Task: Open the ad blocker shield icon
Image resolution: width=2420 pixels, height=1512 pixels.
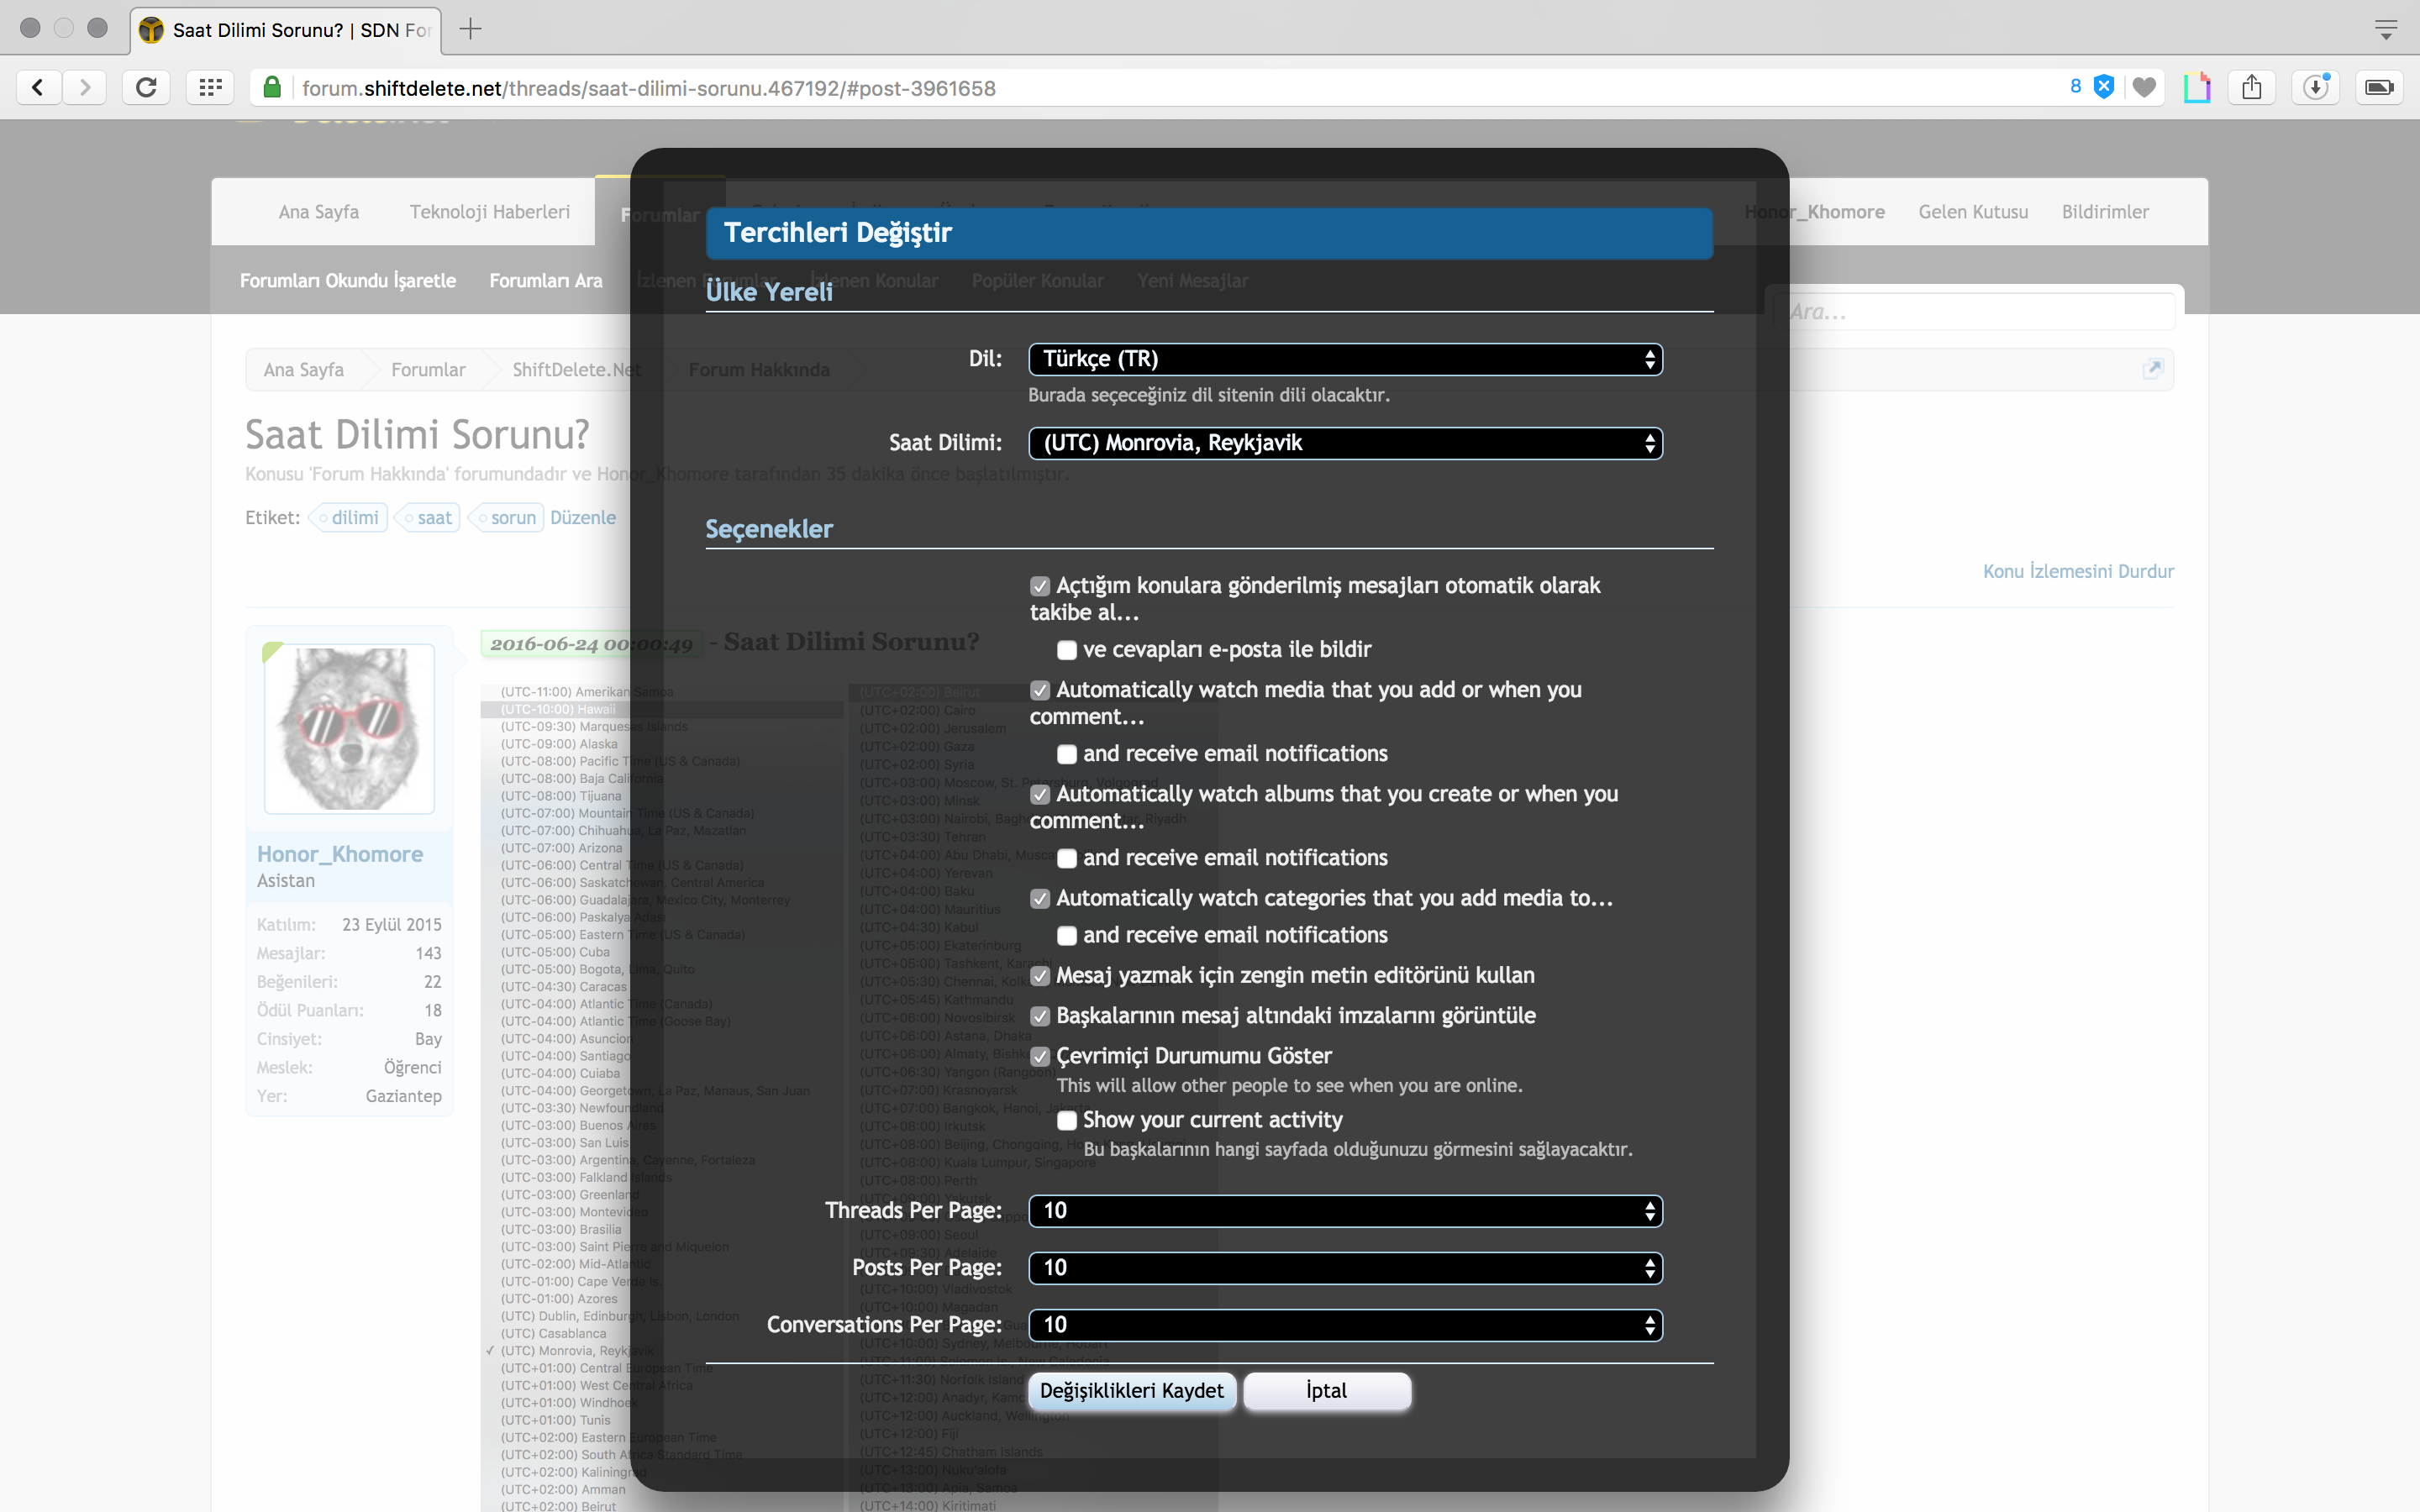Action: pyautogui.click(x=2104, y=88)
